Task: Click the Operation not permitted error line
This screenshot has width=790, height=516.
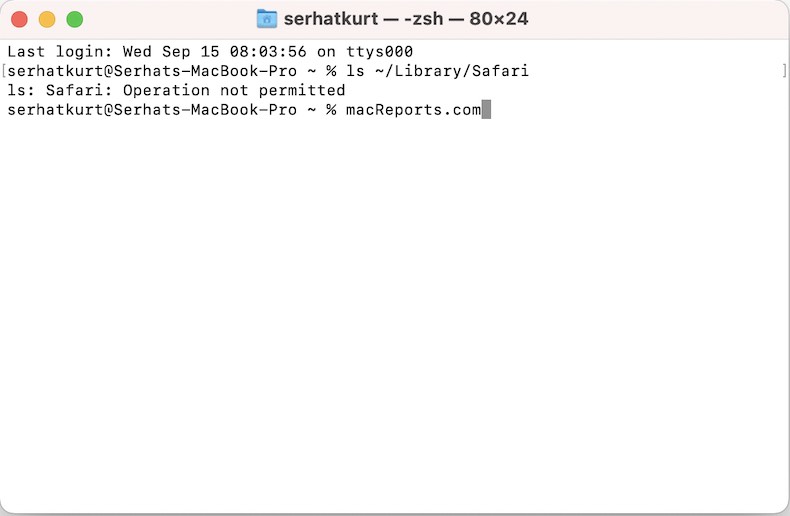Action: [x=176, y=91]
